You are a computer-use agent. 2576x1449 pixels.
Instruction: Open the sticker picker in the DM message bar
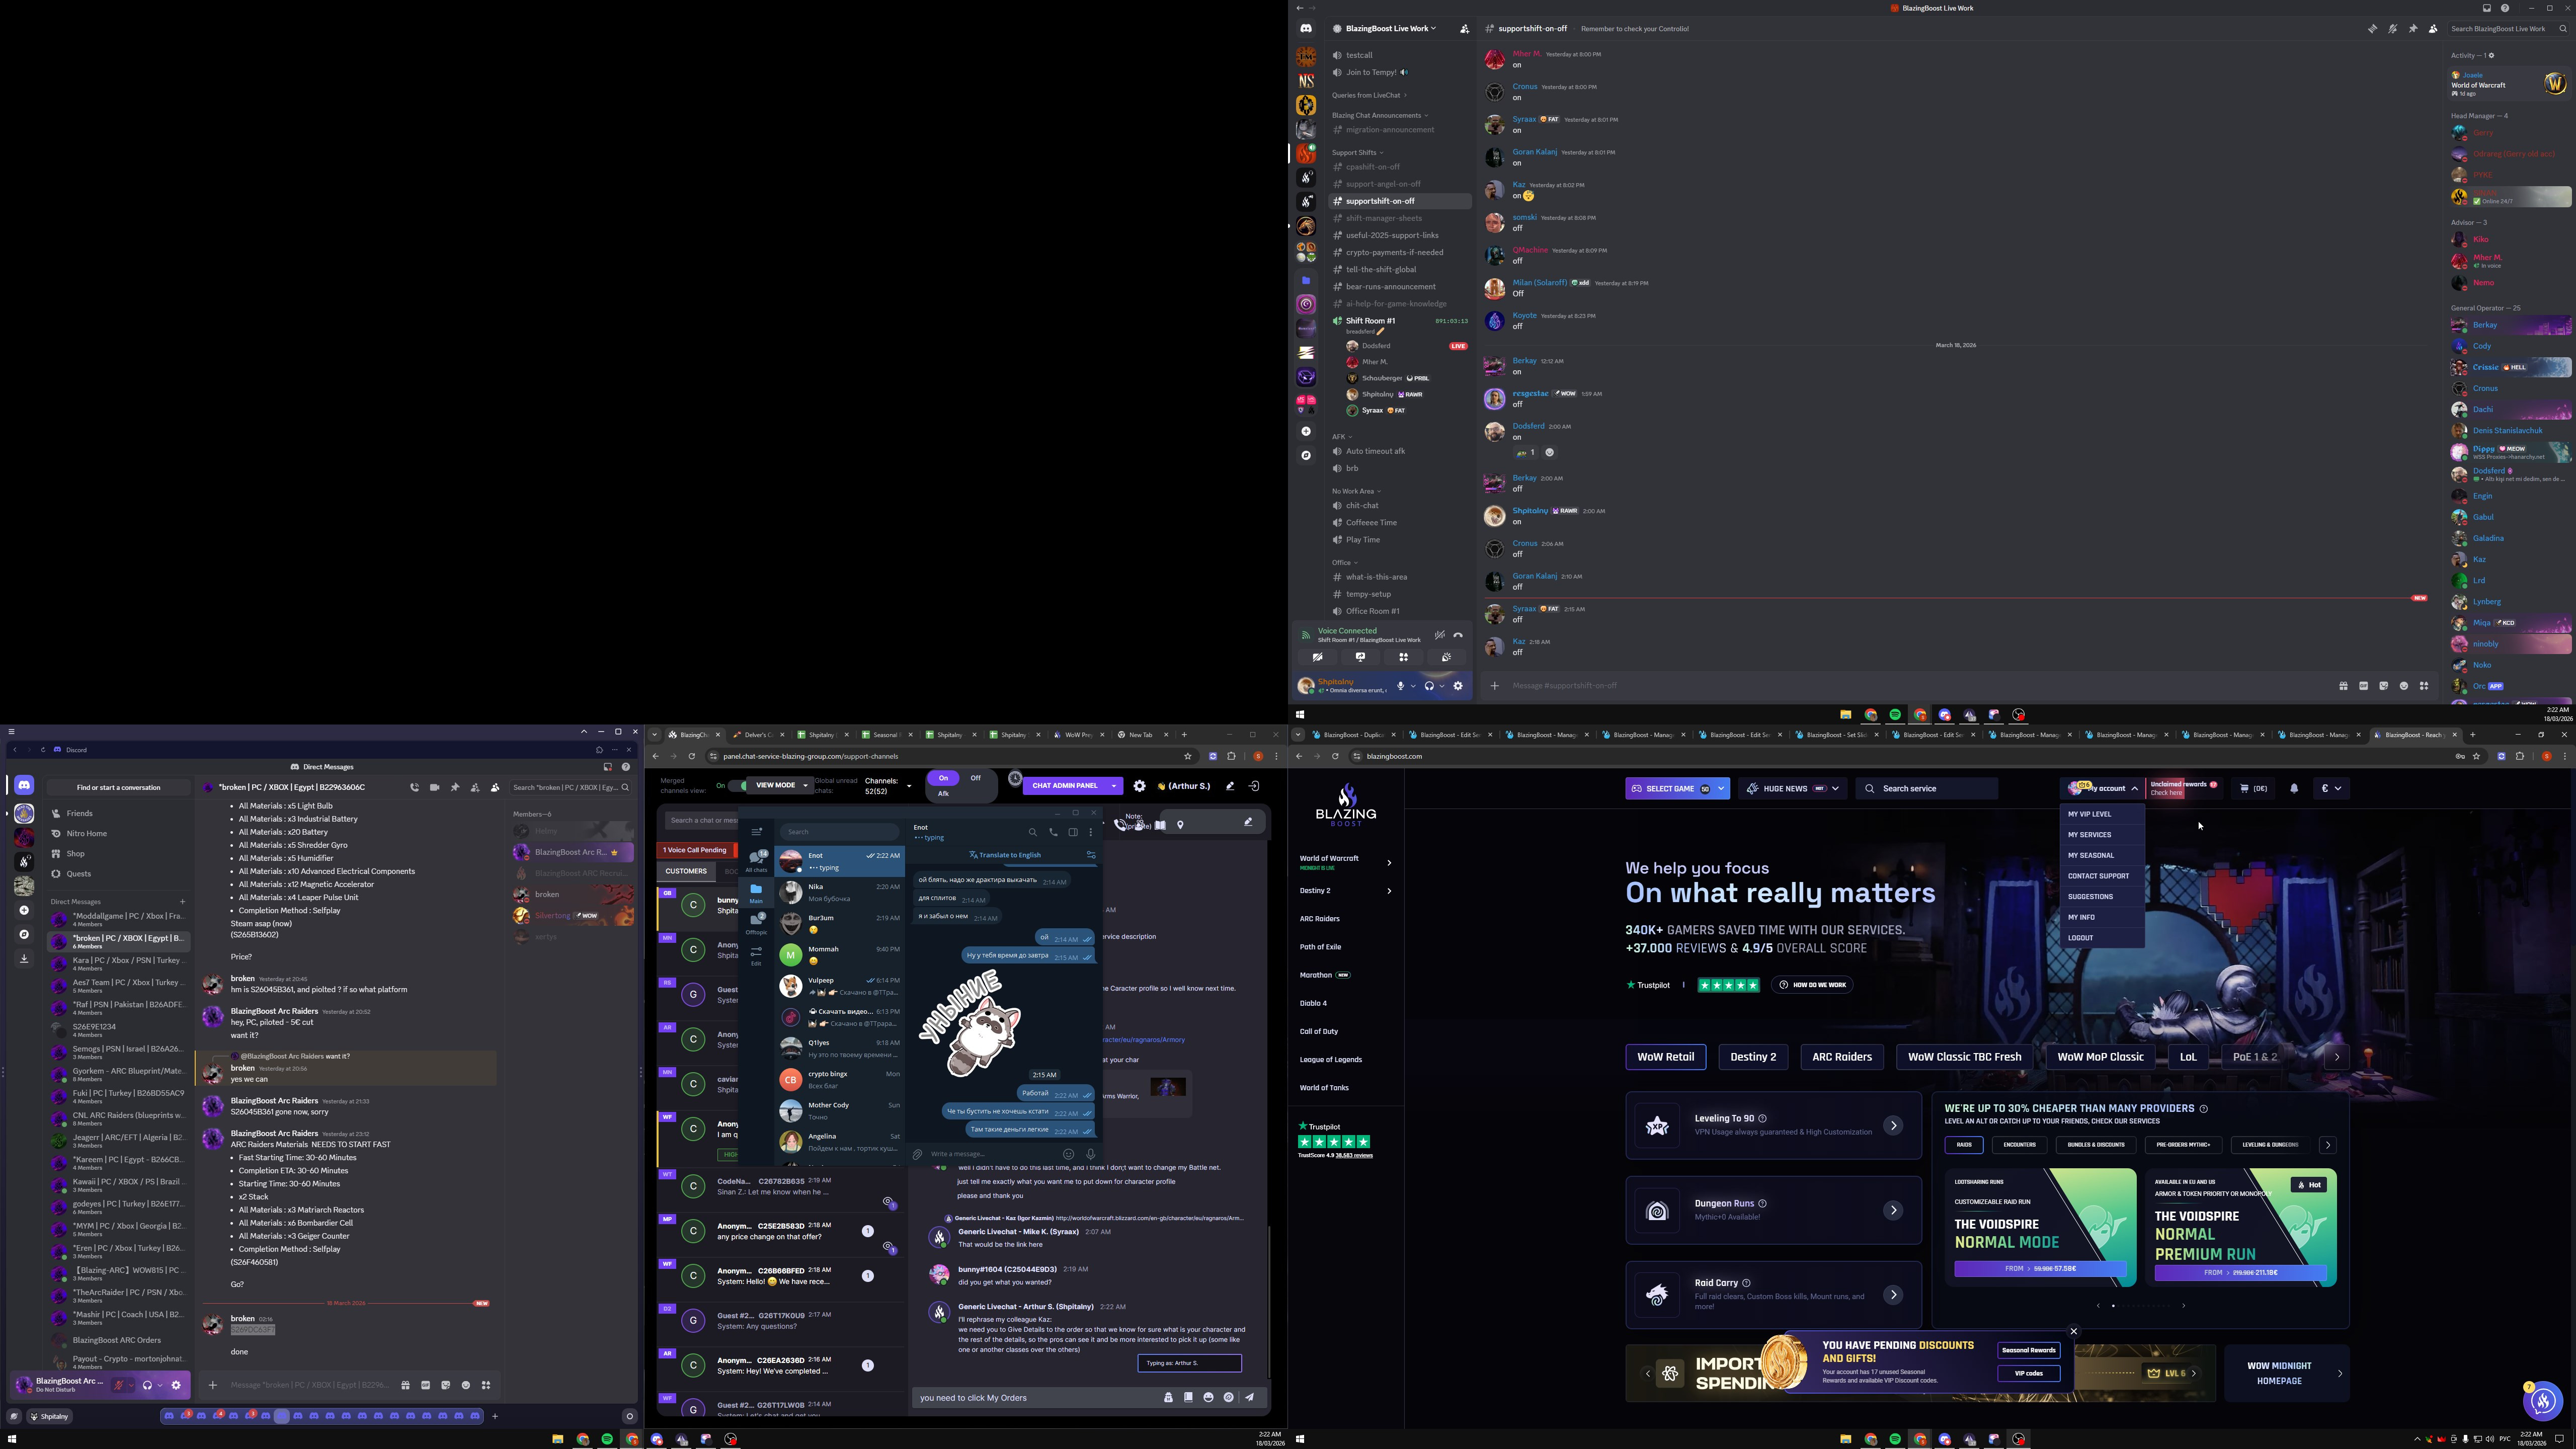pyautogui.click(x=446, y=1385)
